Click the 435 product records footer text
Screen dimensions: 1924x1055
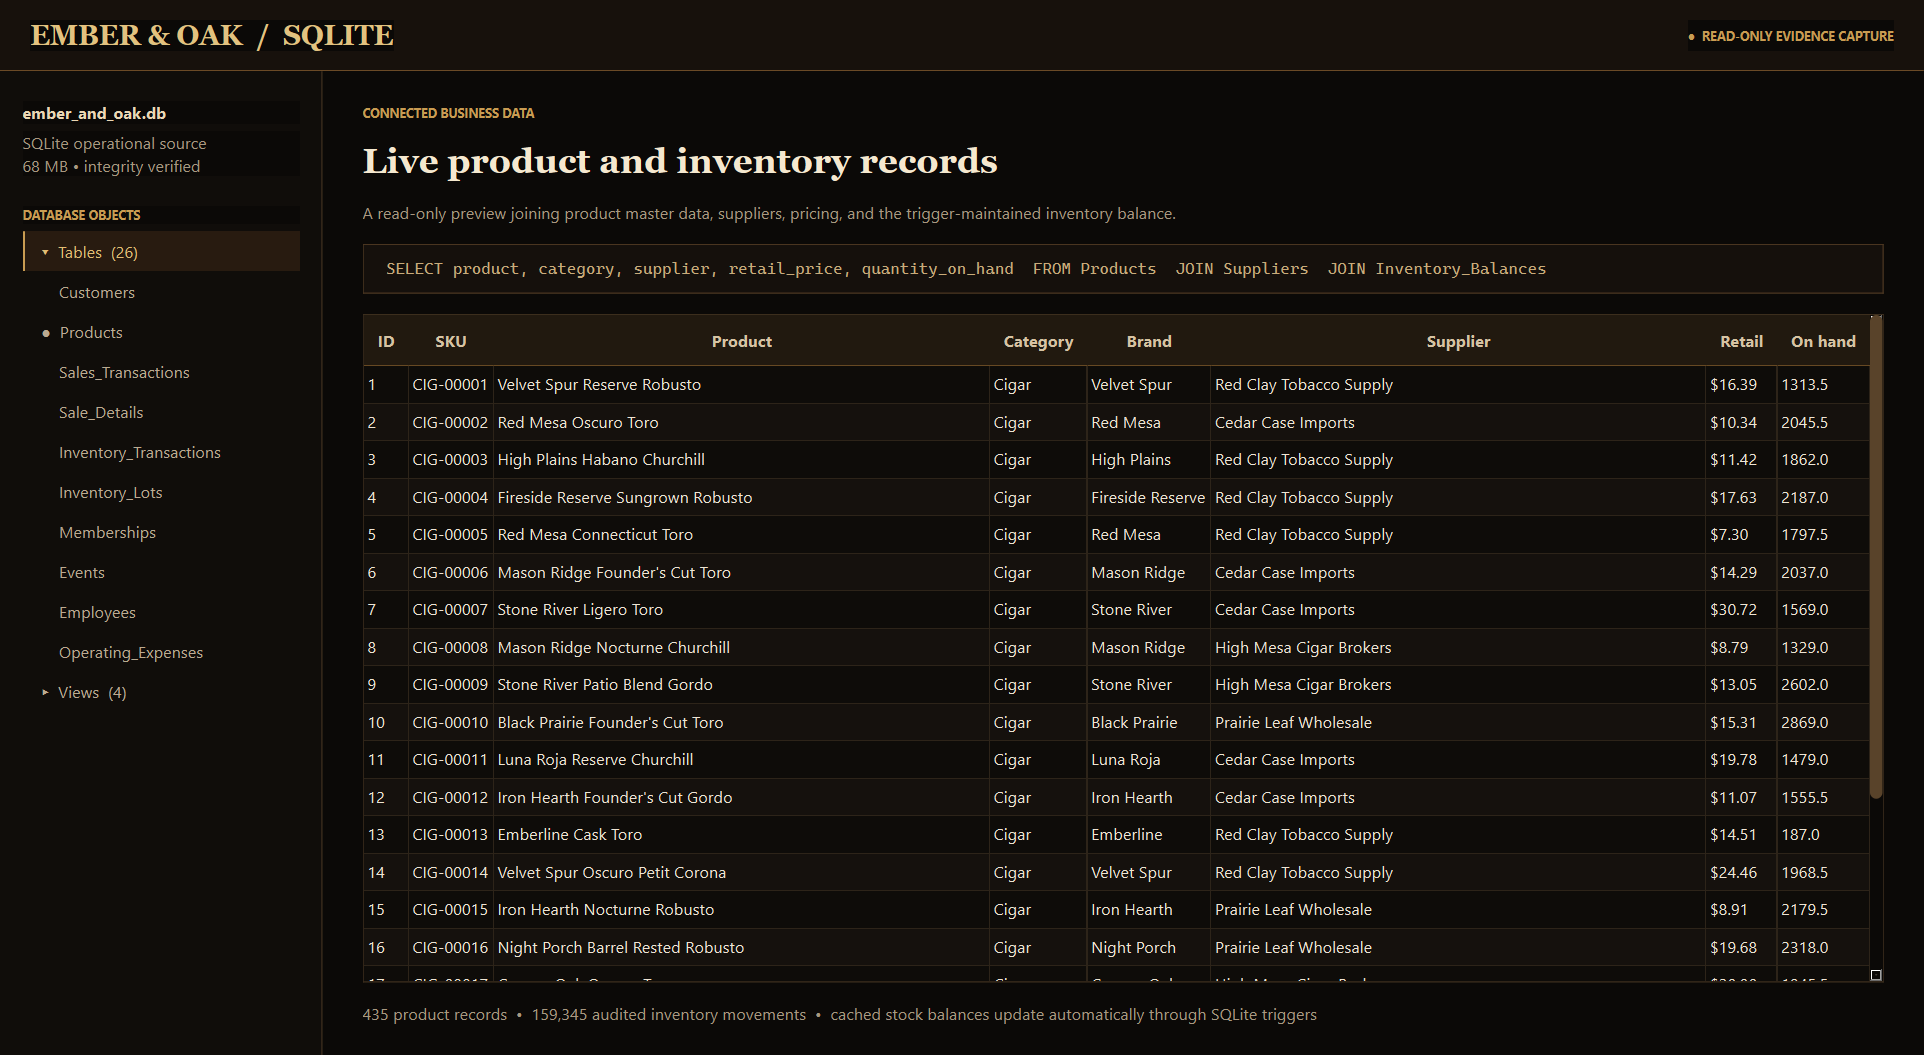pyautogui.click(x=435, y=1015)
